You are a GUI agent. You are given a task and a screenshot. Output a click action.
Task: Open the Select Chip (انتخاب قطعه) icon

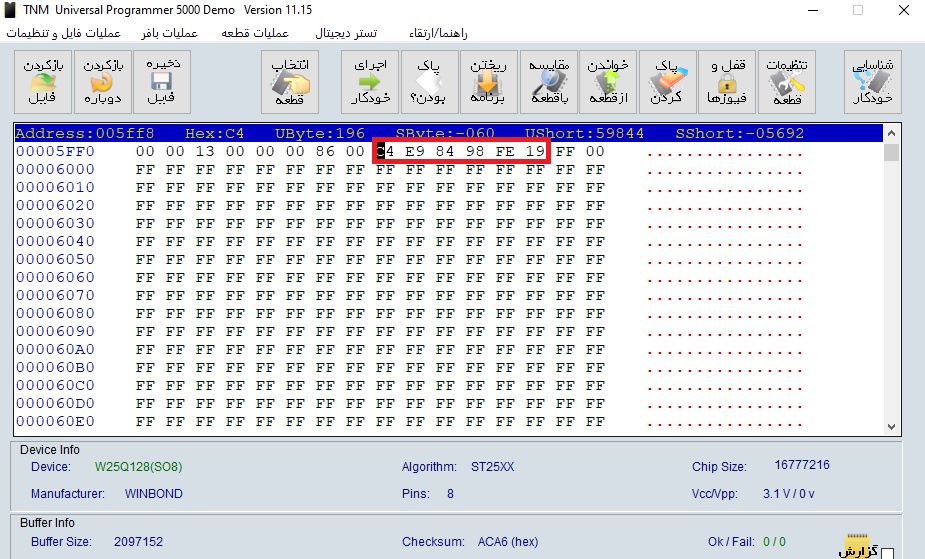[x=290, y=81]
